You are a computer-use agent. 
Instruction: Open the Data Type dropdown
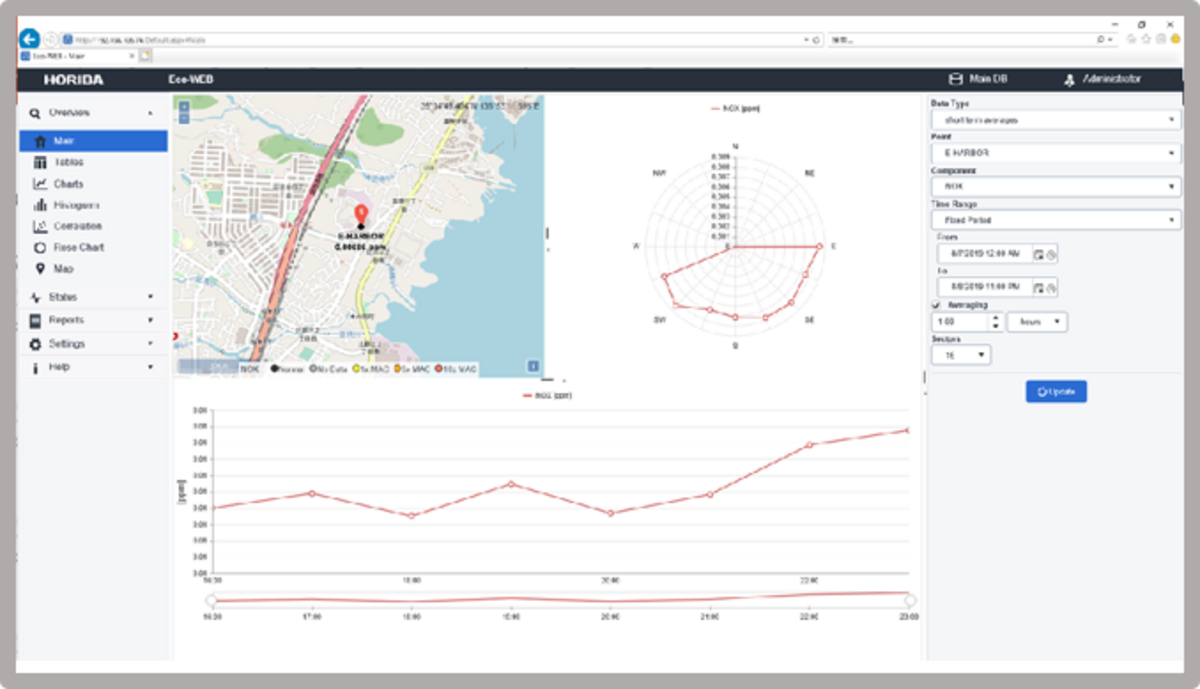[x=1055, y=119]
